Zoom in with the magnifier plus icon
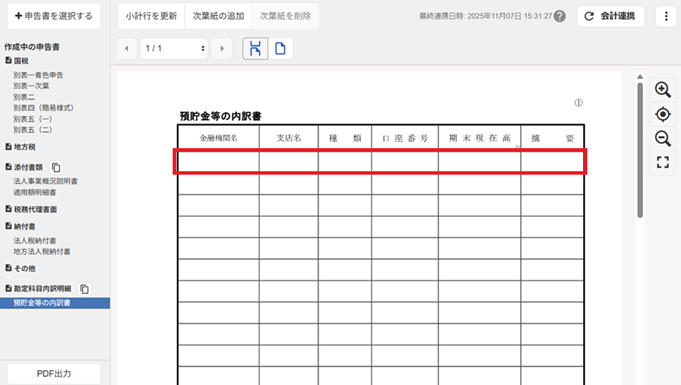Image resolution: width=681 pixels, height=385 pixels. [x=663, y=90]
